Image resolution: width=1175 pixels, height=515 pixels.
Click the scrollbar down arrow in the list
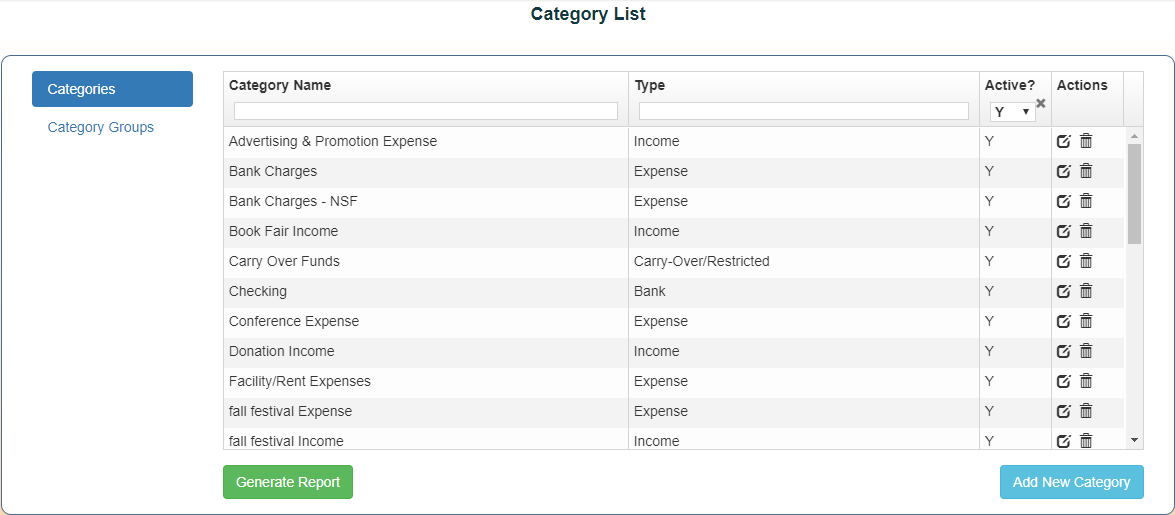pos(1134,440)
